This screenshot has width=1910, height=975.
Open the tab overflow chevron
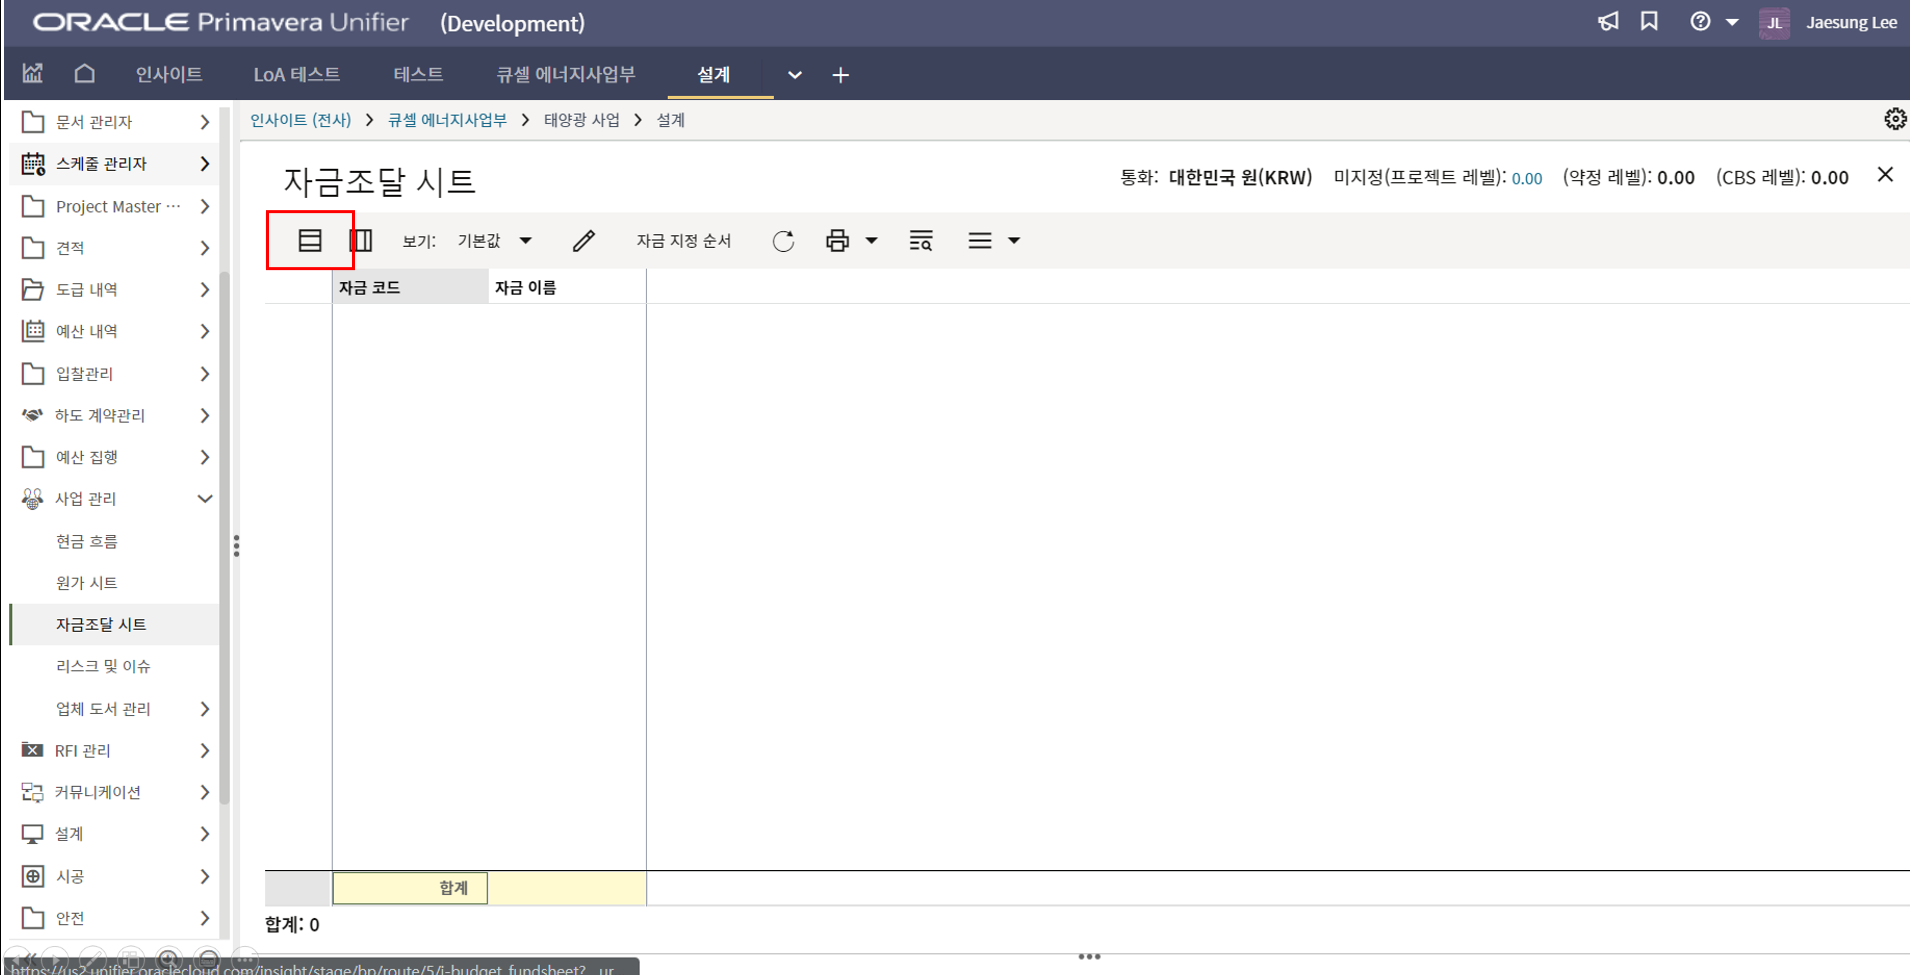(x=794, y=75)
